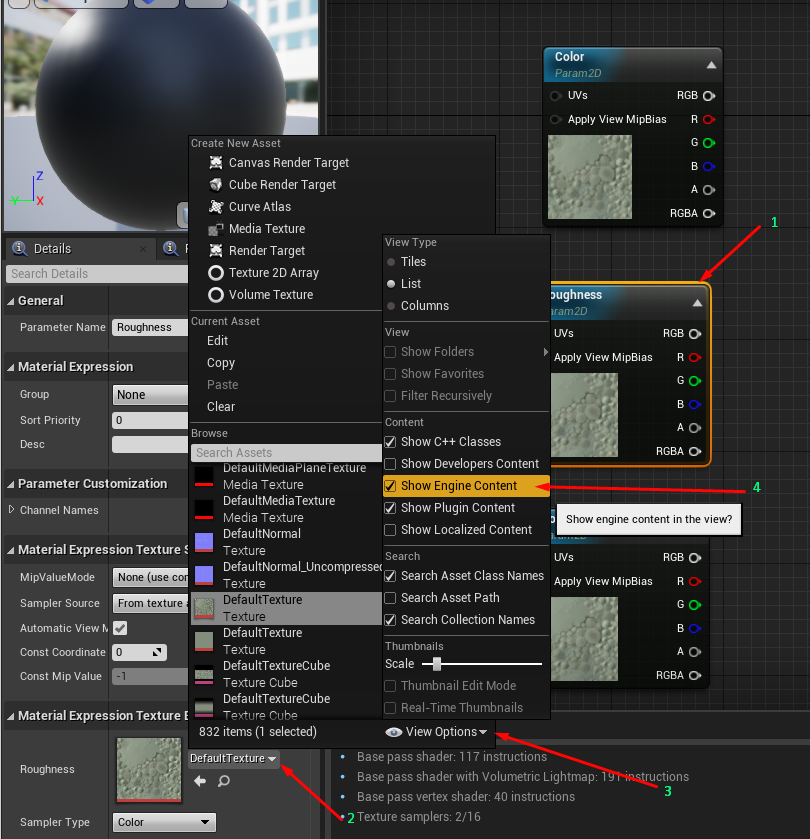Enable Show Developers Content checkbox

(391, 464)
